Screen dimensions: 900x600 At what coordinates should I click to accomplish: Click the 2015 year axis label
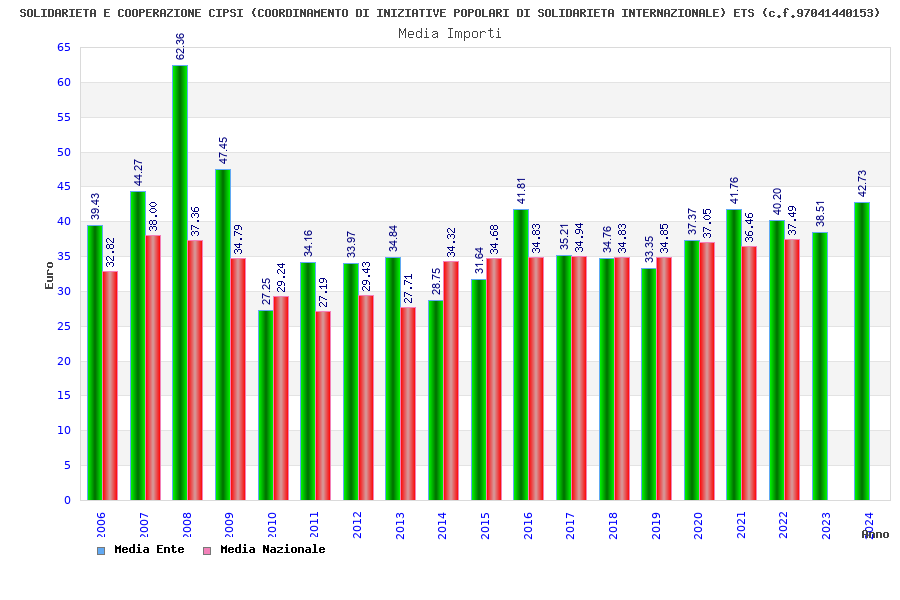[x=484, y=525]
